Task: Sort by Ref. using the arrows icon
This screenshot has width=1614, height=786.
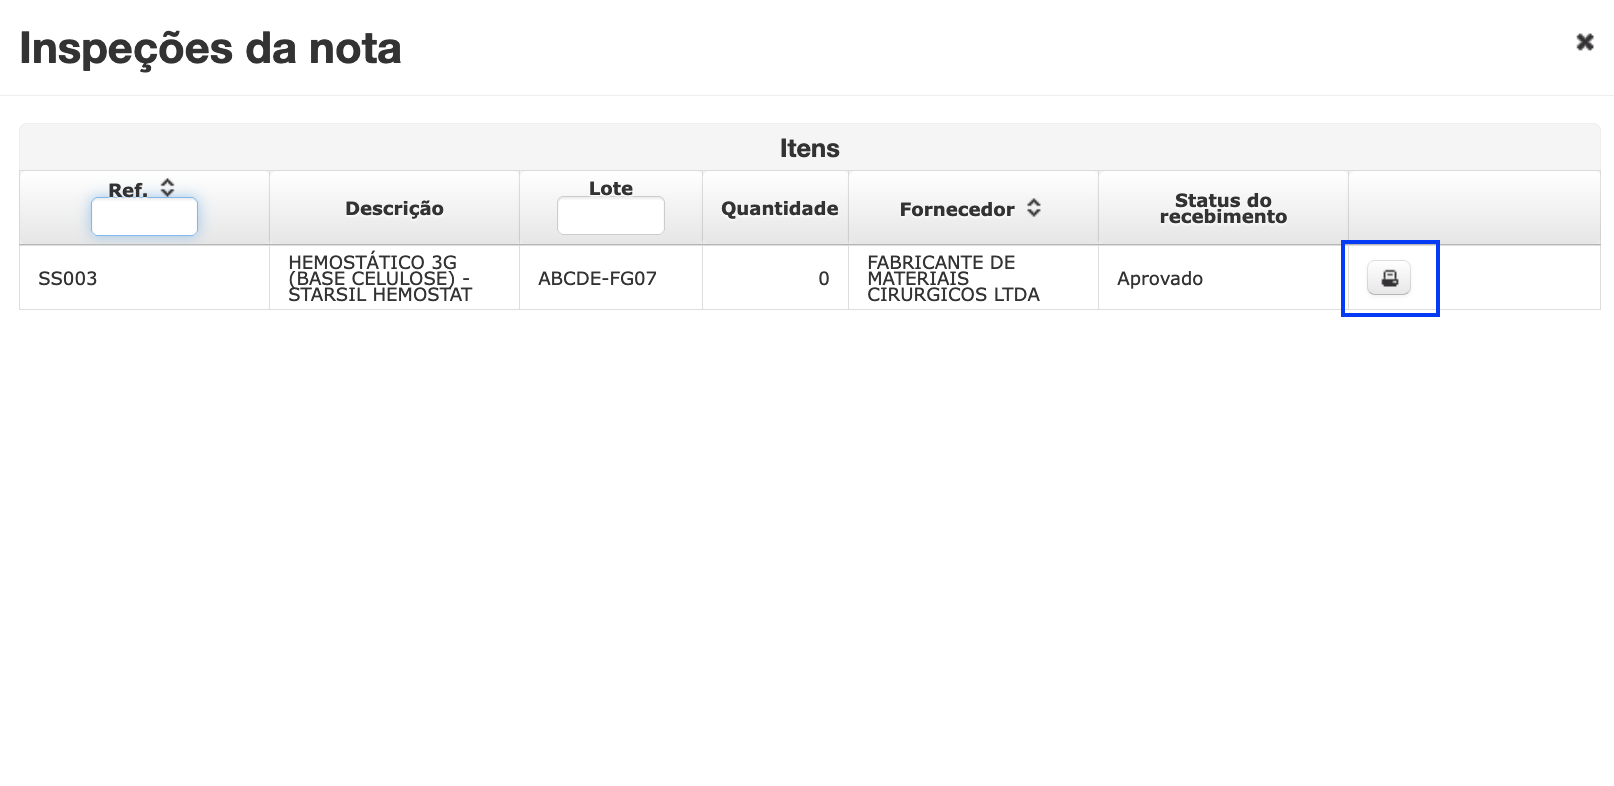Action: [x=167, y=187]
